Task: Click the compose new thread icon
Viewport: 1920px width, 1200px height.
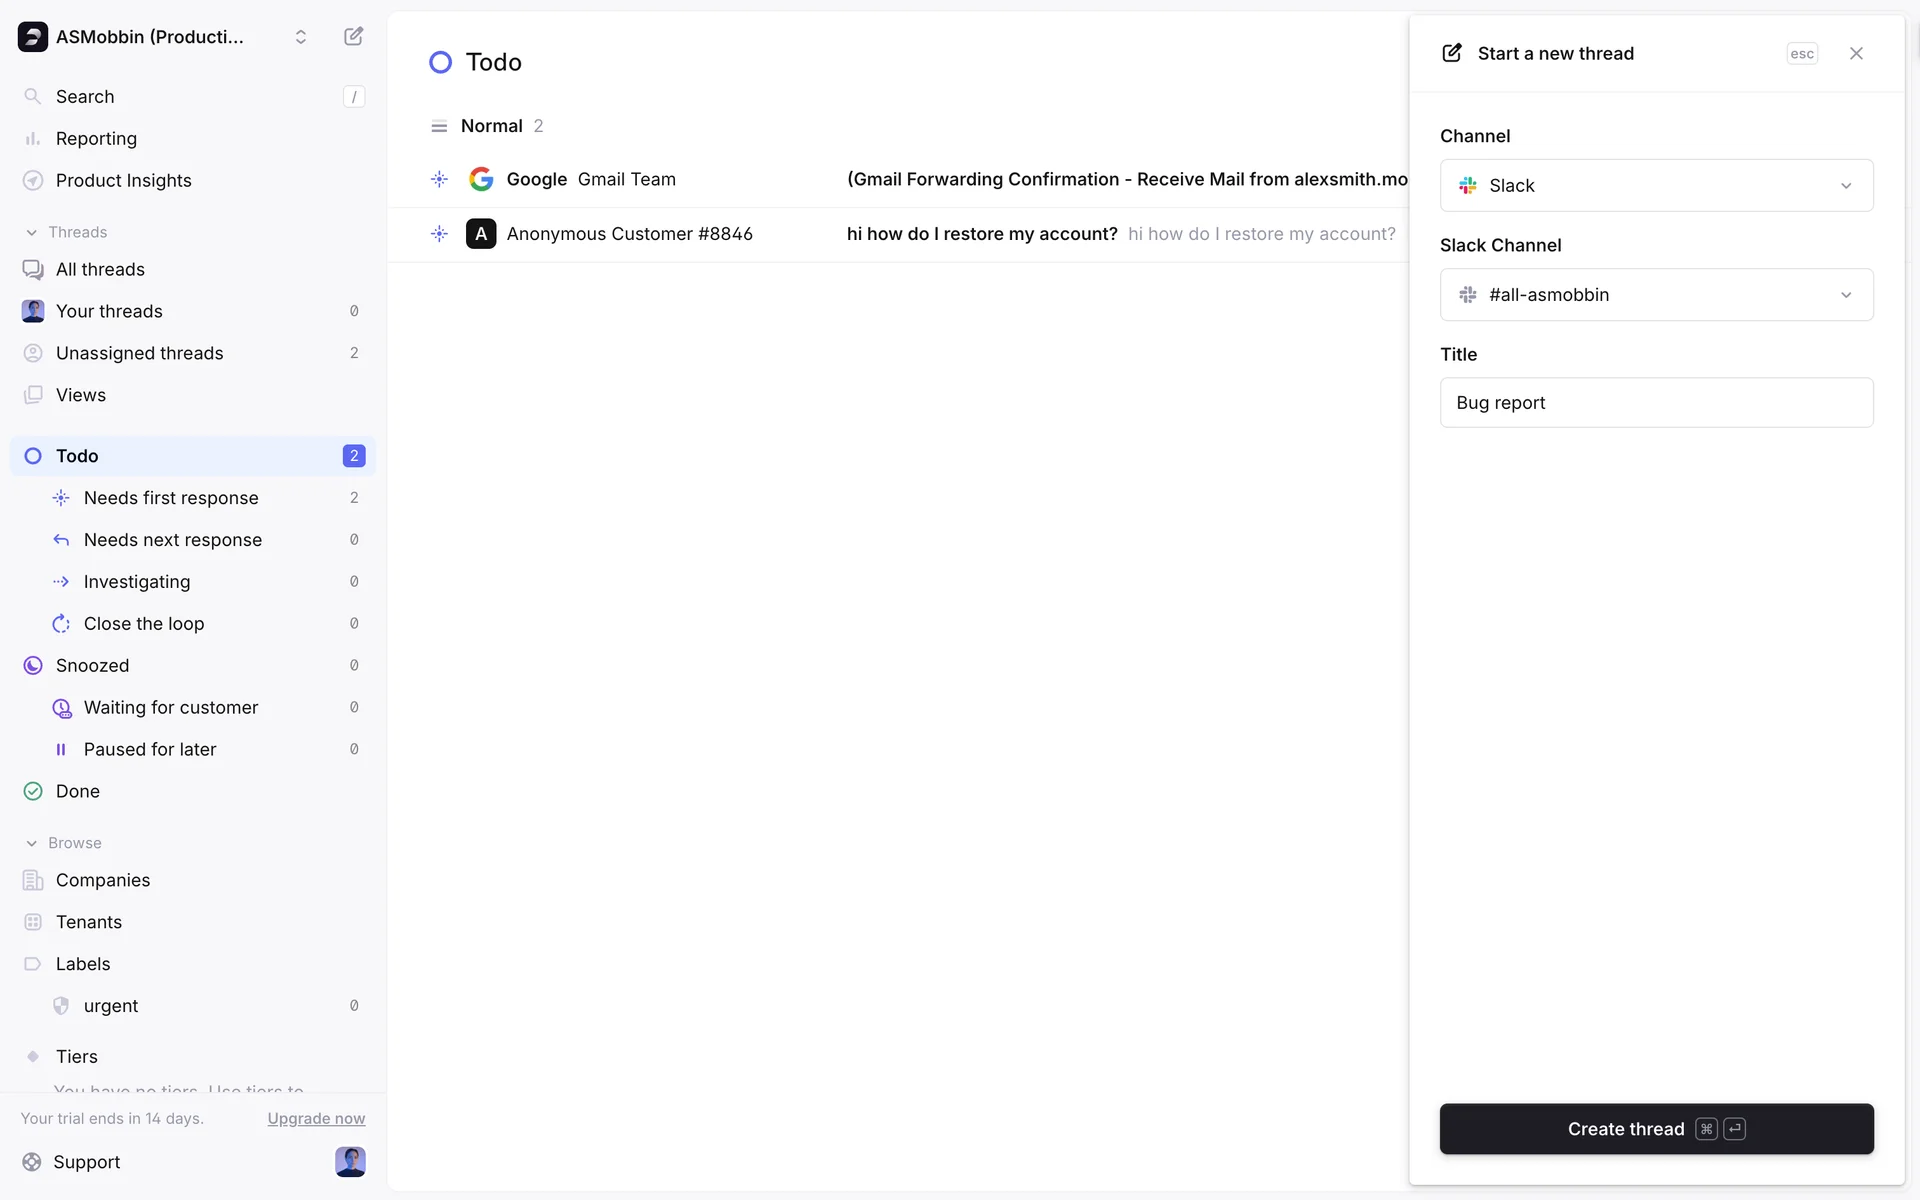Action: [x=353, y=37]
